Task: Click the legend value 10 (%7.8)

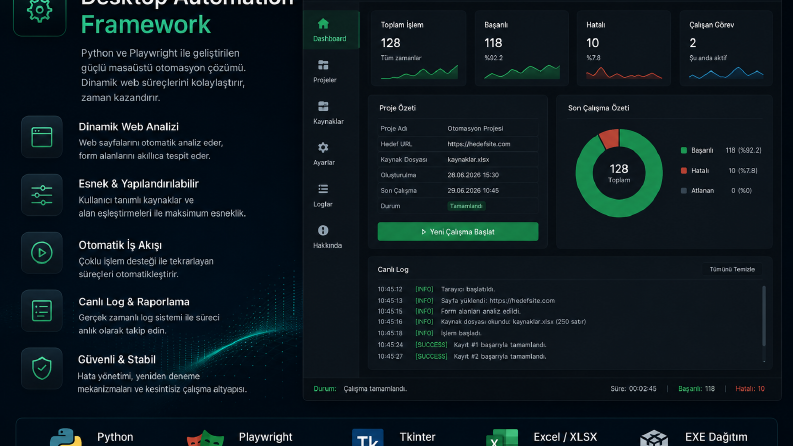Action: tap(743, 170)
